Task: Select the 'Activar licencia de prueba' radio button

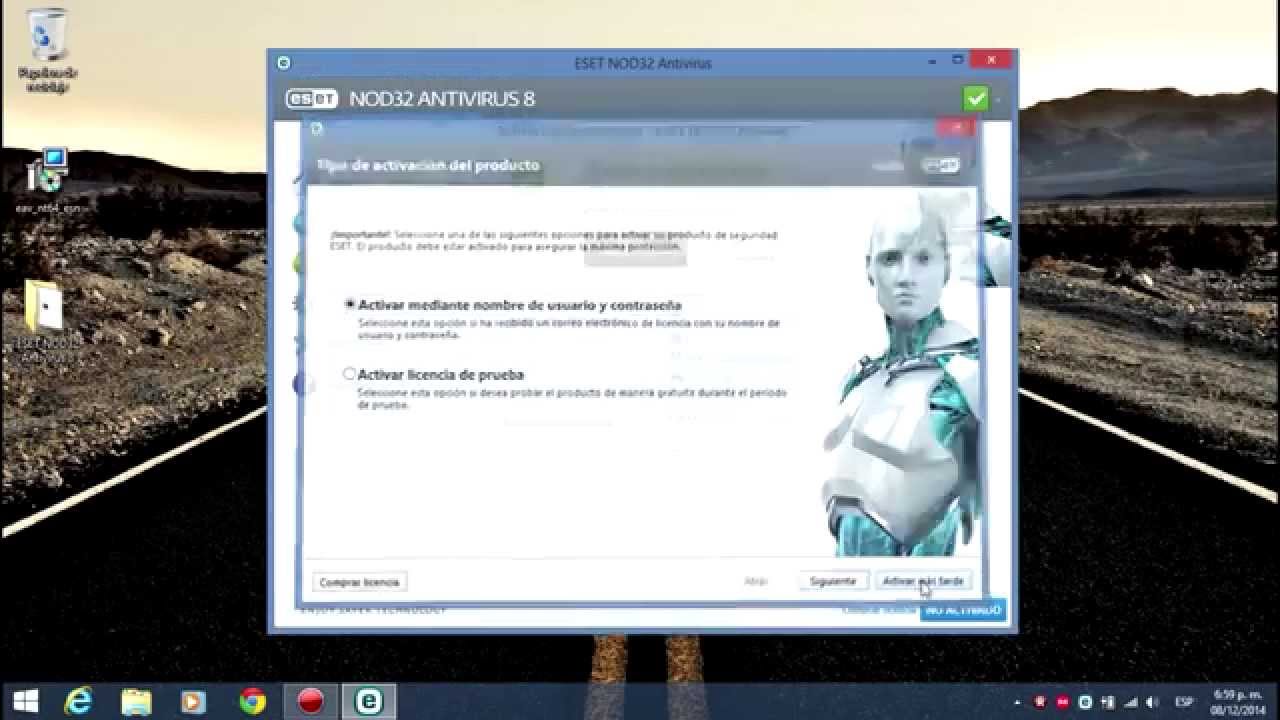Action: point(349,374)
